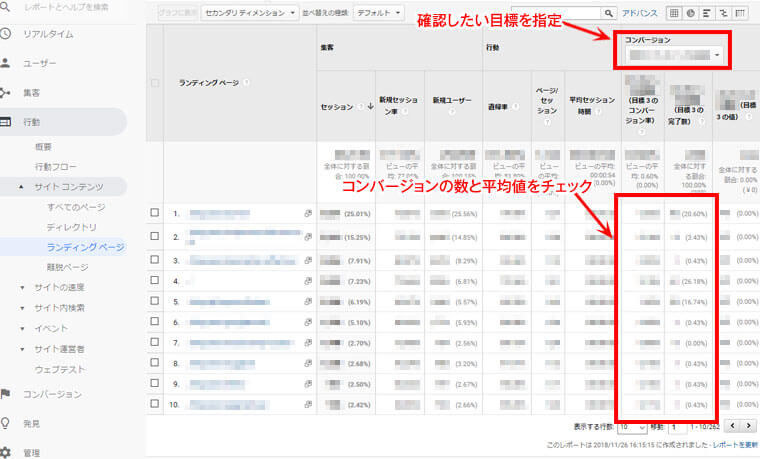Click the table search magnifier button
Screen dimensions: 760x459
609,13
